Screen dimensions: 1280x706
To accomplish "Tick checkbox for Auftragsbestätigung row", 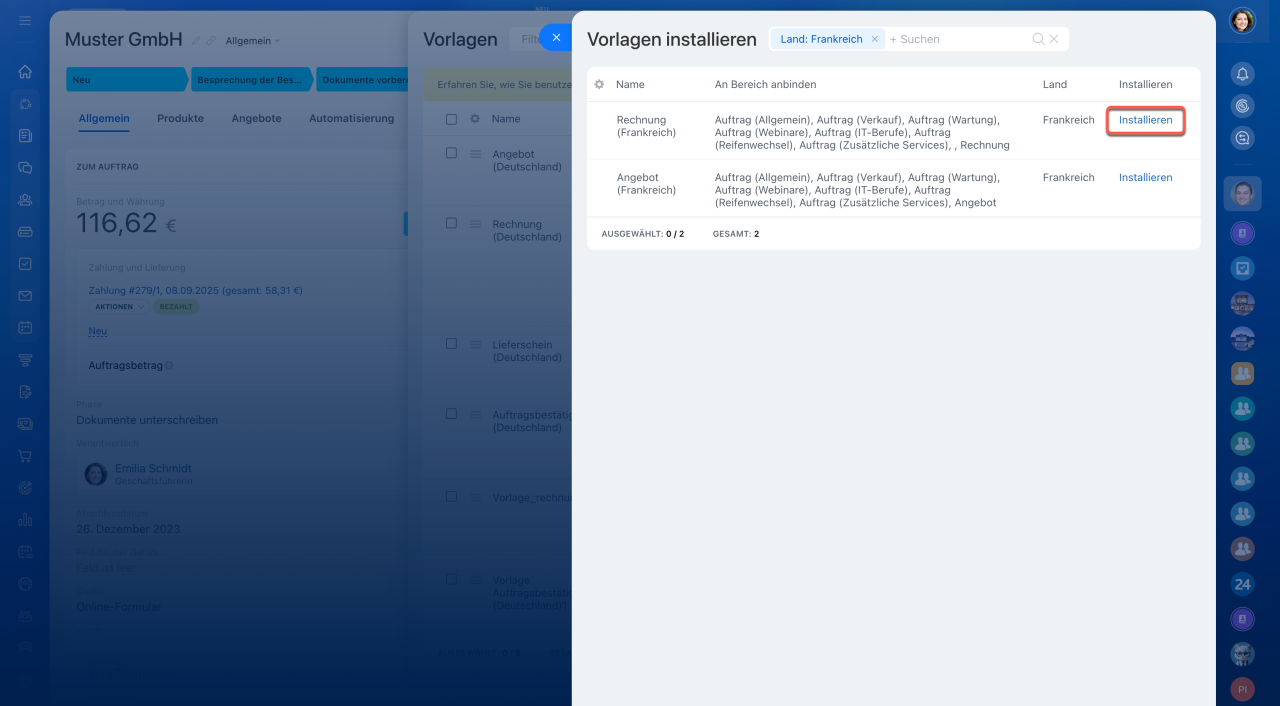I will (451, 413).
